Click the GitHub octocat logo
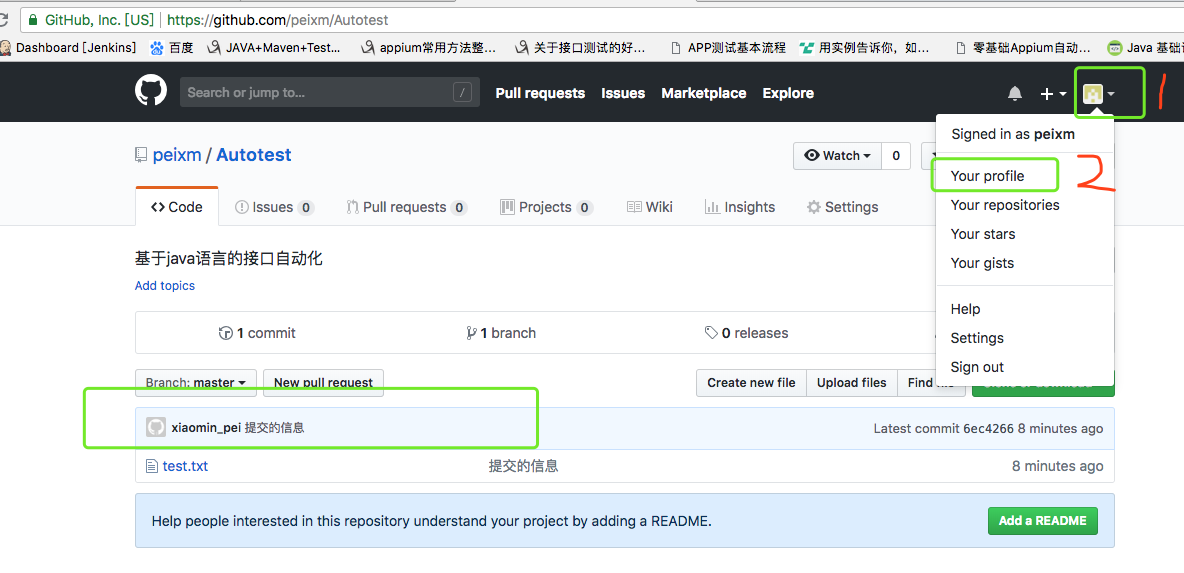Image resolution: width=1184 pixels, height=573 pixels. (150, 90)
